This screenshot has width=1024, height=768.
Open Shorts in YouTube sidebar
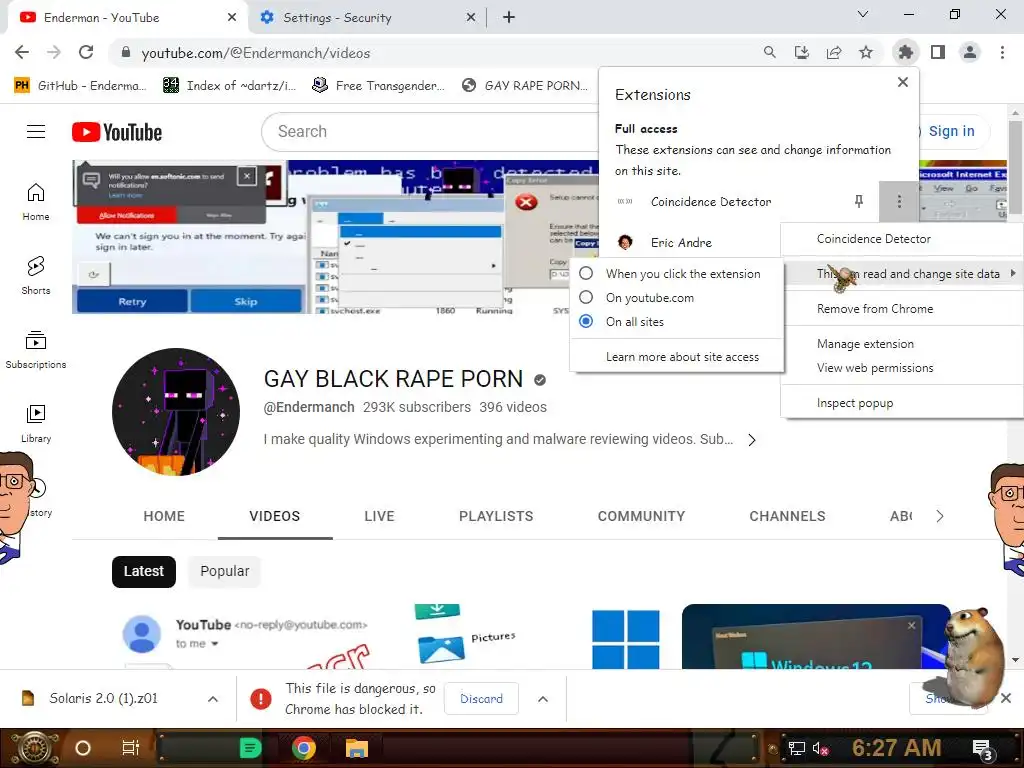36,276
